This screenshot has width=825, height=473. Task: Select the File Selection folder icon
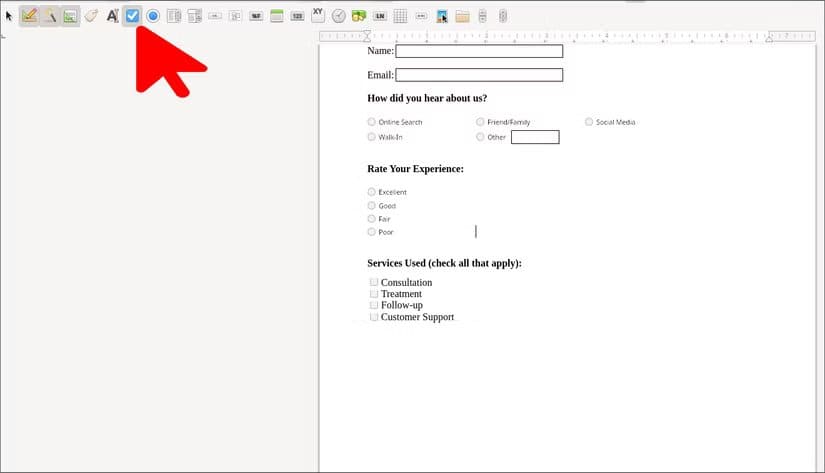tap(462, 16)
